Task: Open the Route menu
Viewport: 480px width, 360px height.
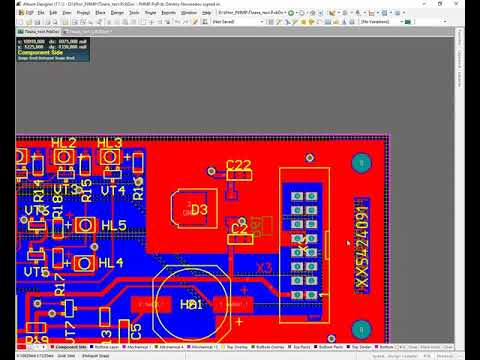Action: pos(150,13)
